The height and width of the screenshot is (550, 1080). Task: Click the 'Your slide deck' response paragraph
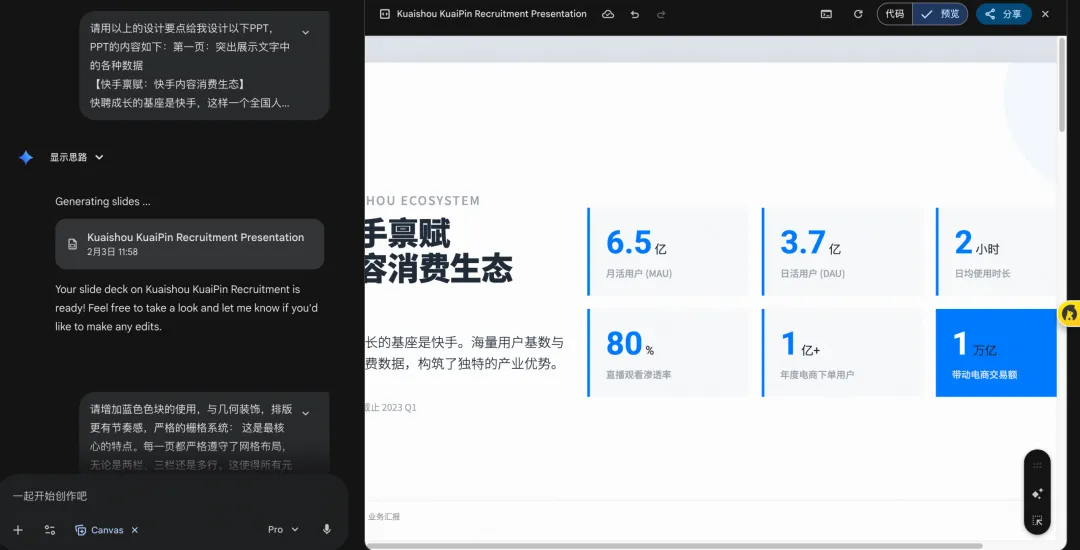[187, 308]
